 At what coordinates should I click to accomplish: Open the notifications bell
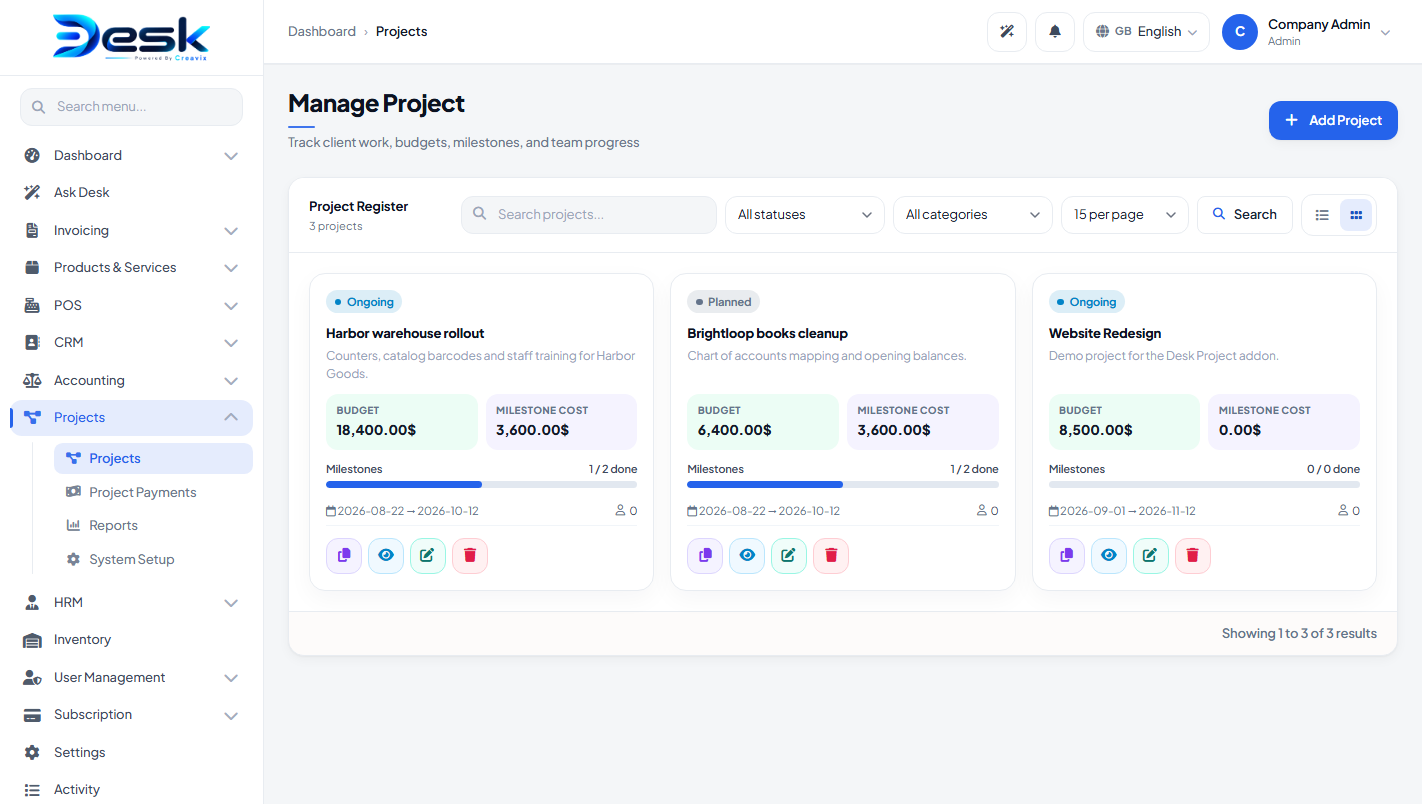pyautogui.click(x=1055, y=32)
